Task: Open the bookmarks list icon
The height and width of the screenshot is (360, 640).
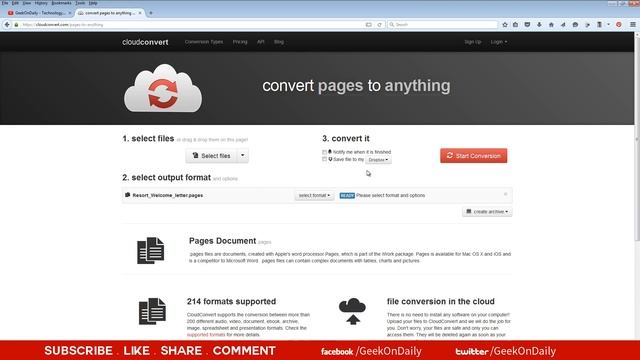Action: (x=516, y=24)
